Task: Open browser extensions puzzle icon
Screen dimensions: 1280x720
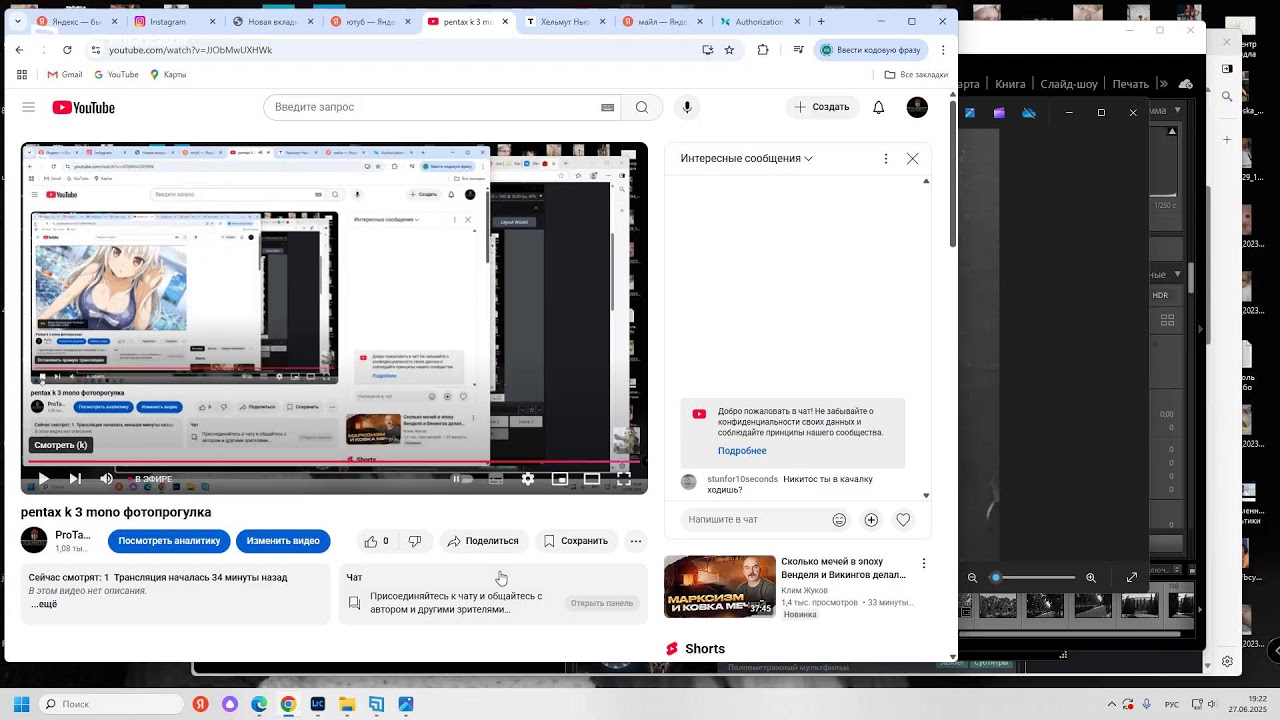Action: click(x=763, y=49)
